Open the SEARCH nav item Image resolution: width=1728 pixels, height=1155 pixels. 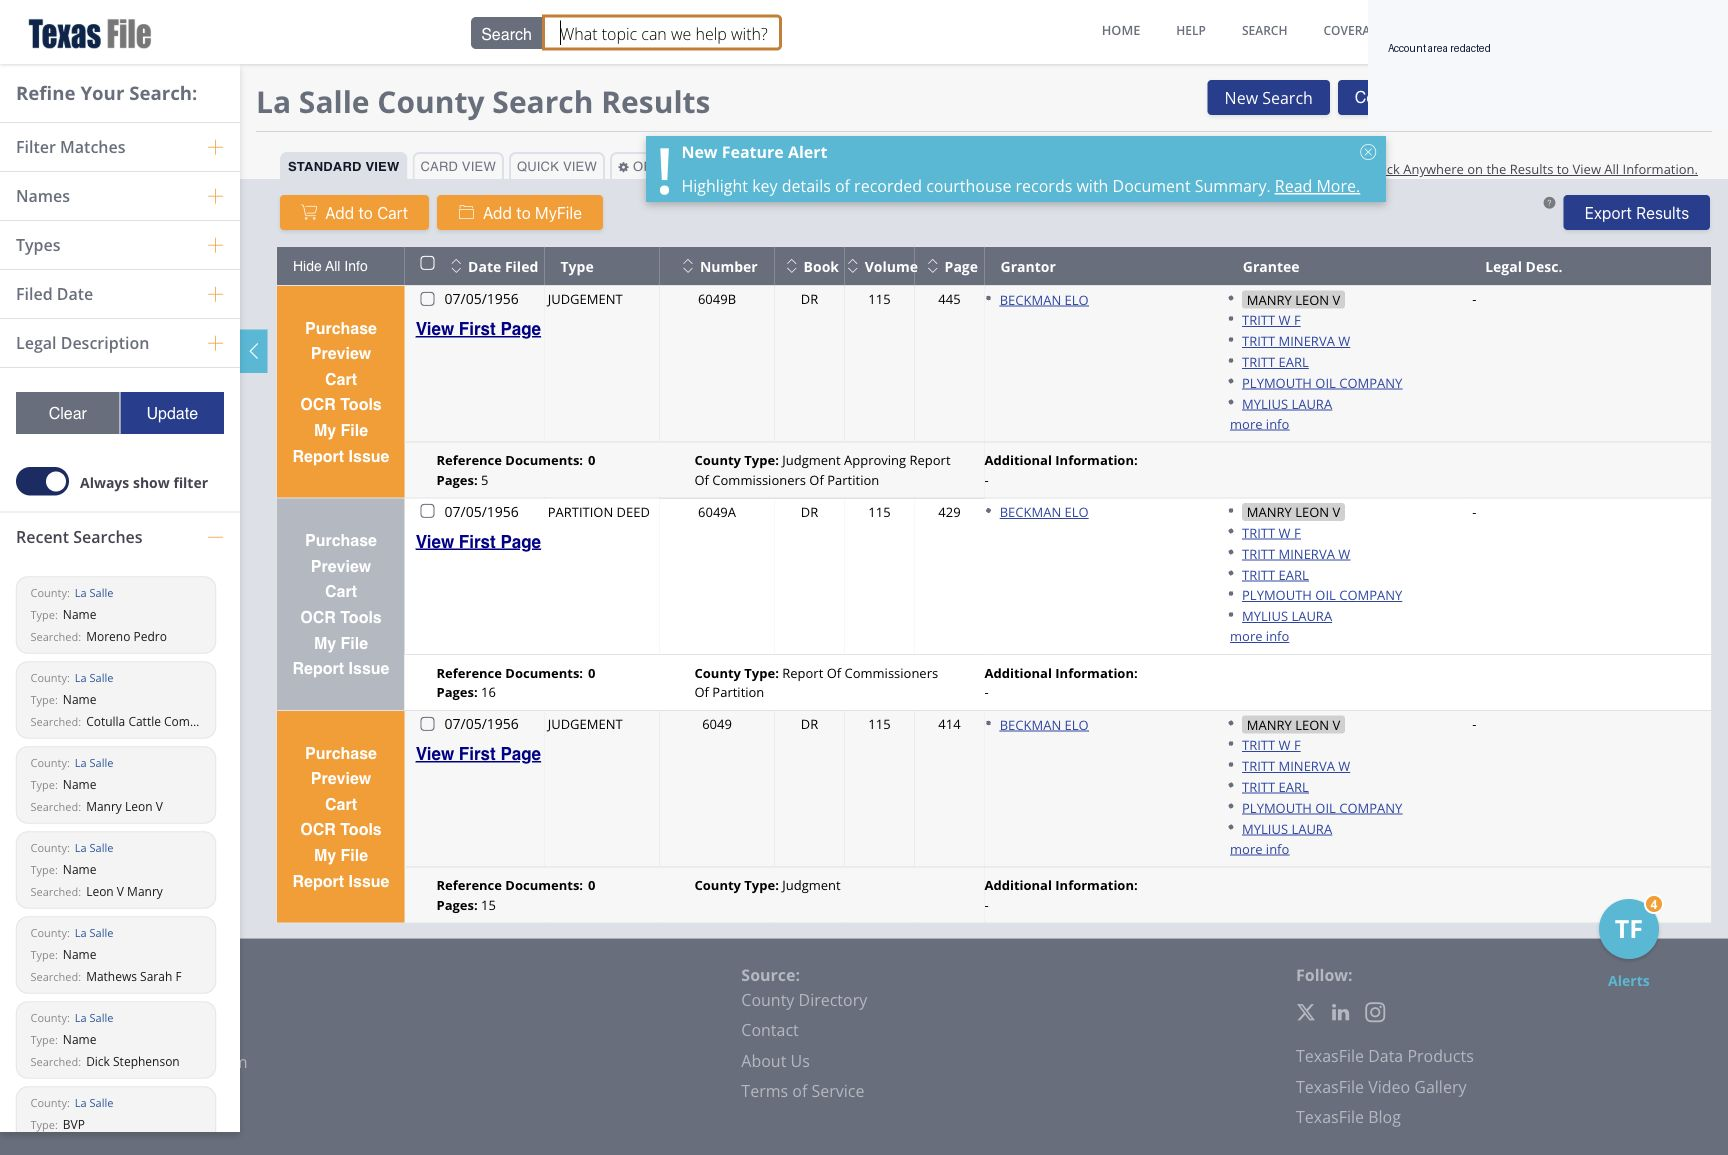click(1264, 31)
